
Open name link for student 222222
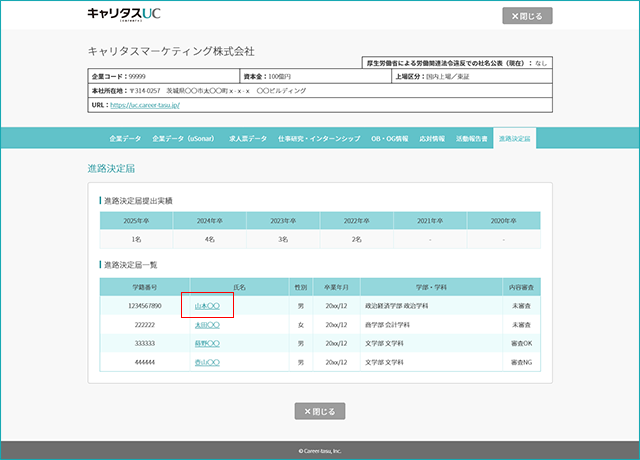coord(207,325)
